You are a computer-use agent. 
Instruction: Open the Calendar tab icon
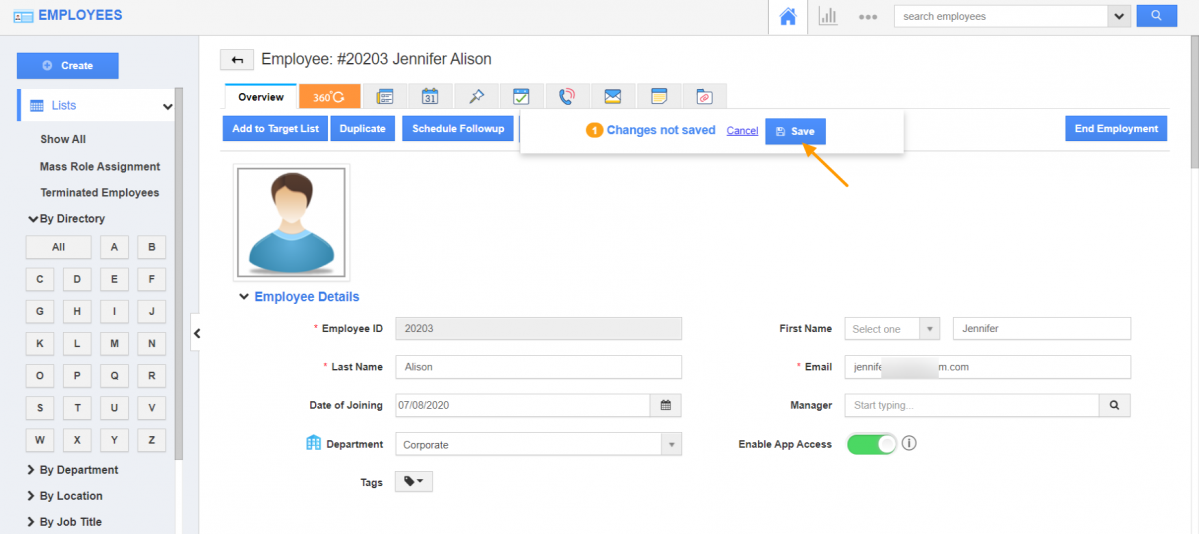point(430,97)
